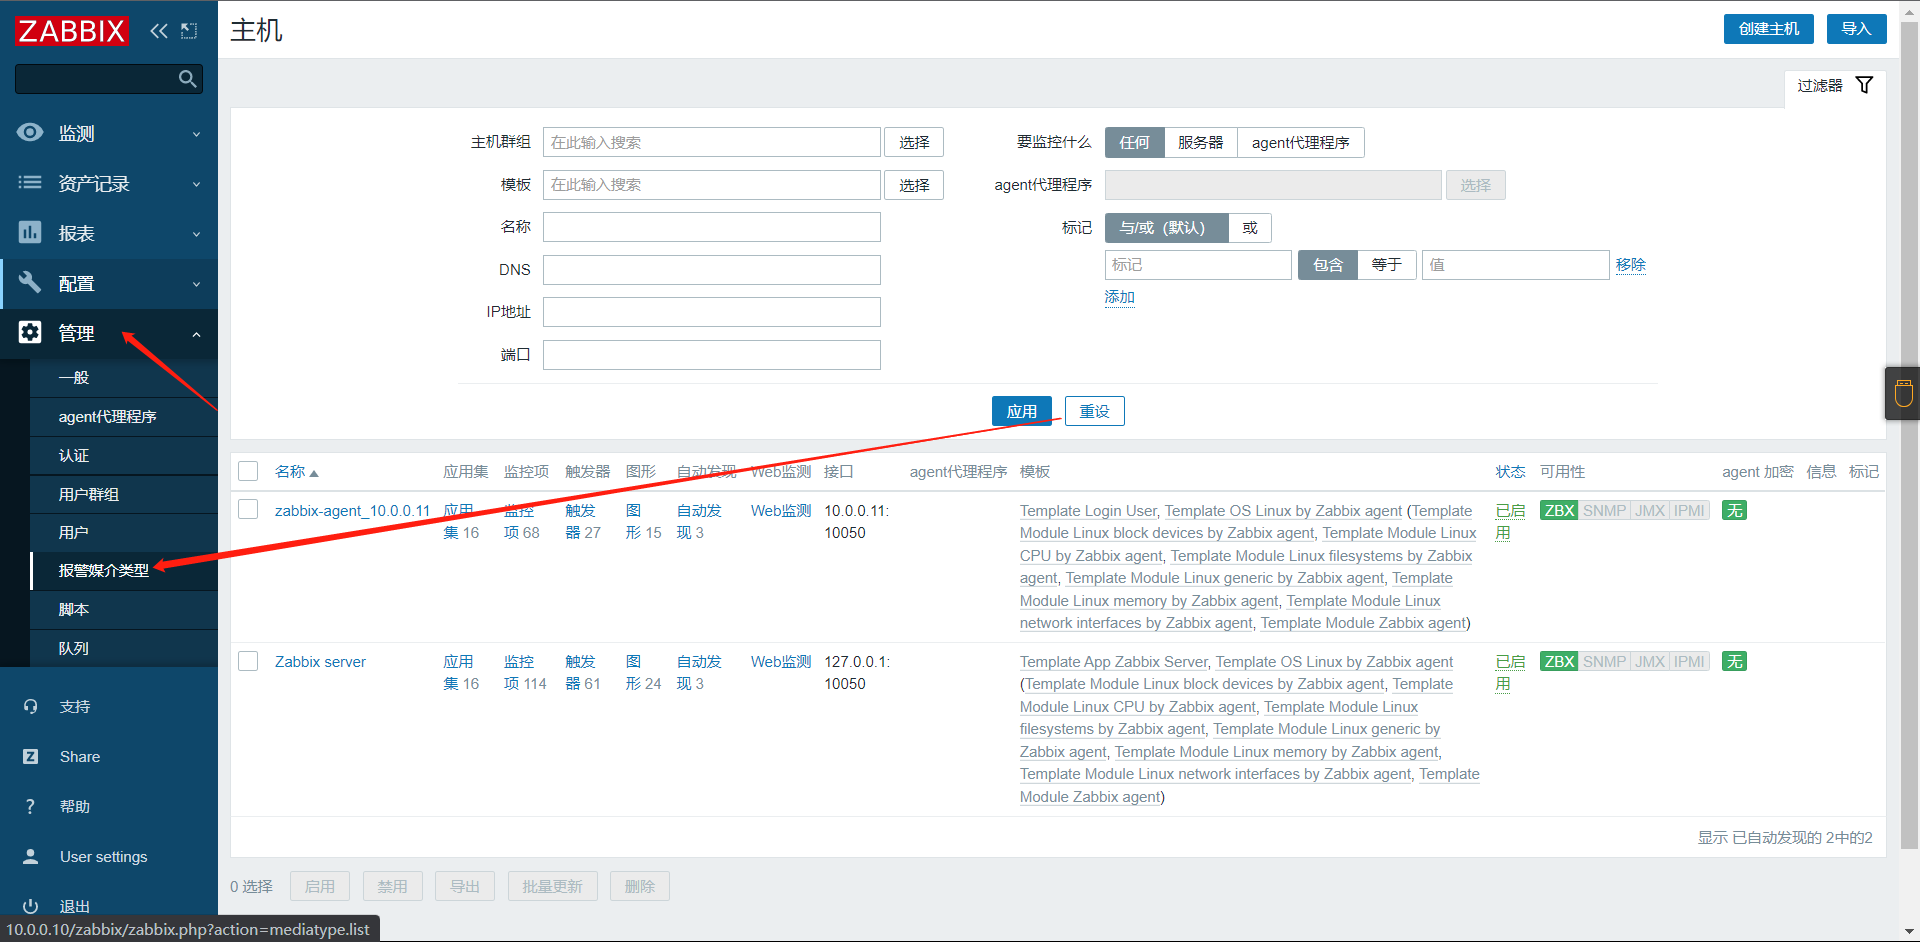This screenshot has height=942, width=1920.
Task: Click the Zabbix logo
Action: [72, 30]
